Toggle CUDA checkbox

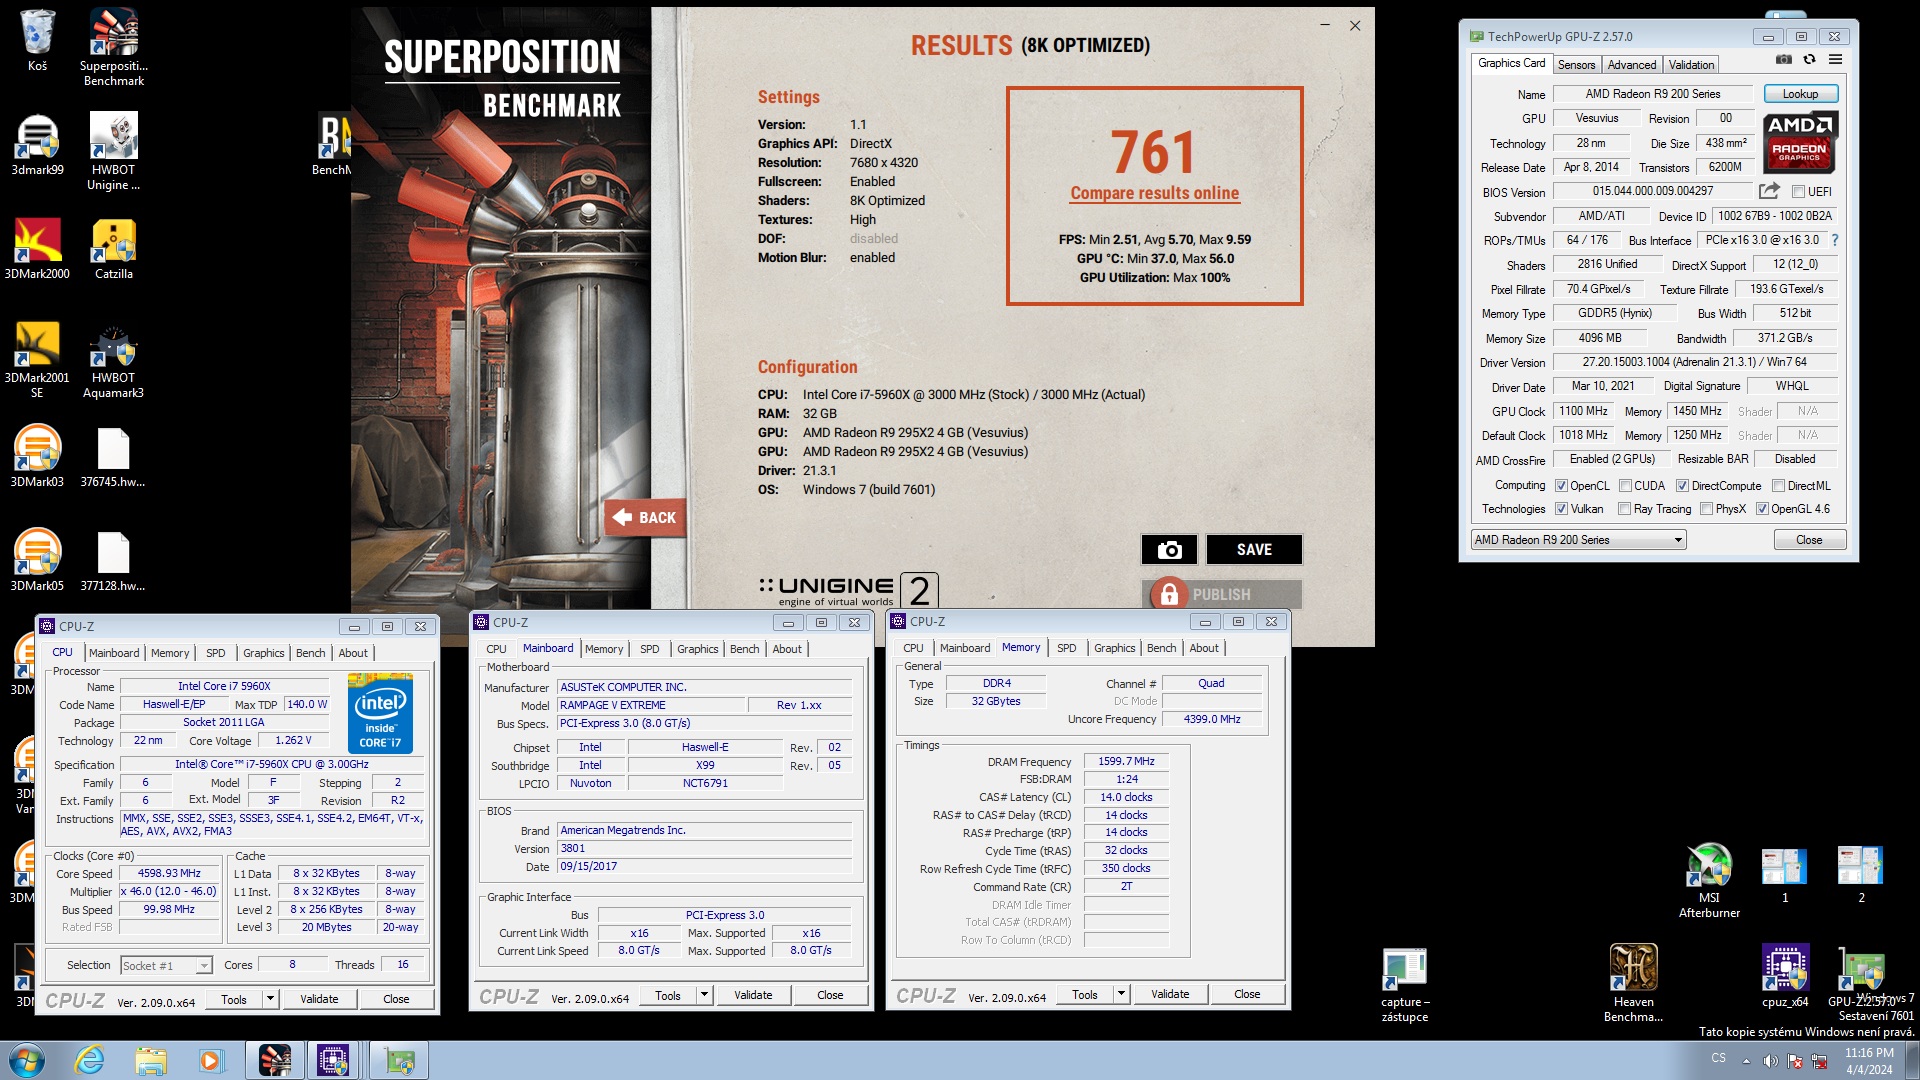pyautogui.click(x=1625, y=486)
